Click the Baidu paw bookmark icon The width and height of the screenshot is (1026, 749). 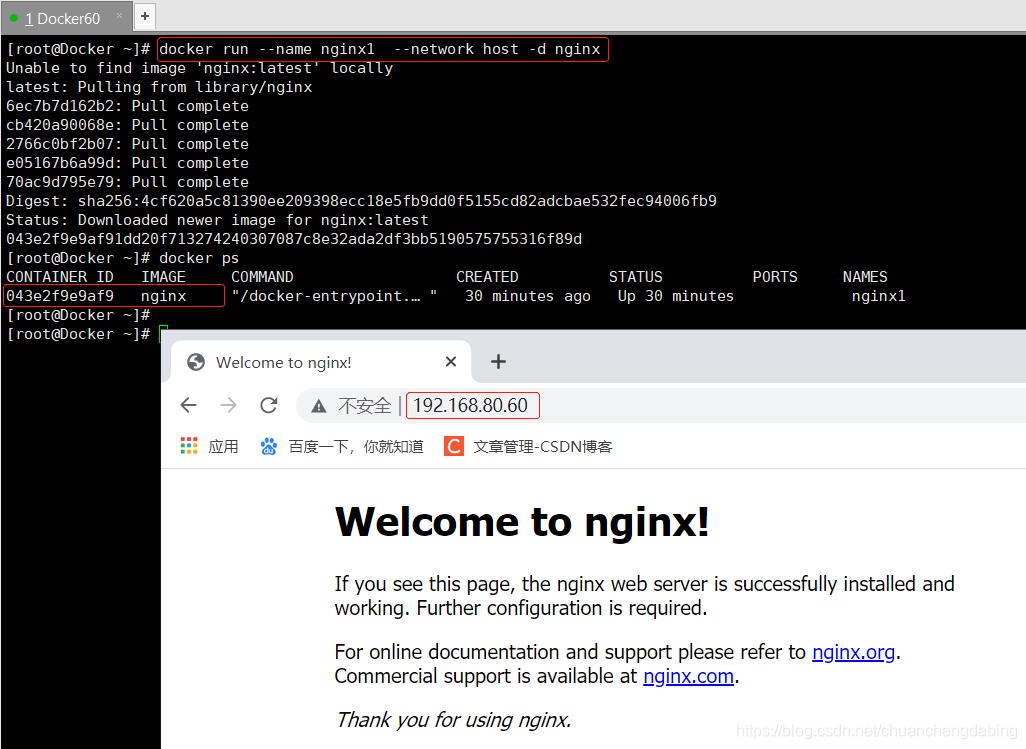268,446
